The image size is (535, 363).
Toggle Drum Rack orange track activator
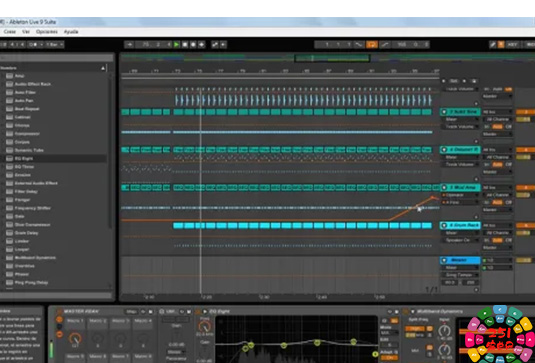(x=525, y=226)
